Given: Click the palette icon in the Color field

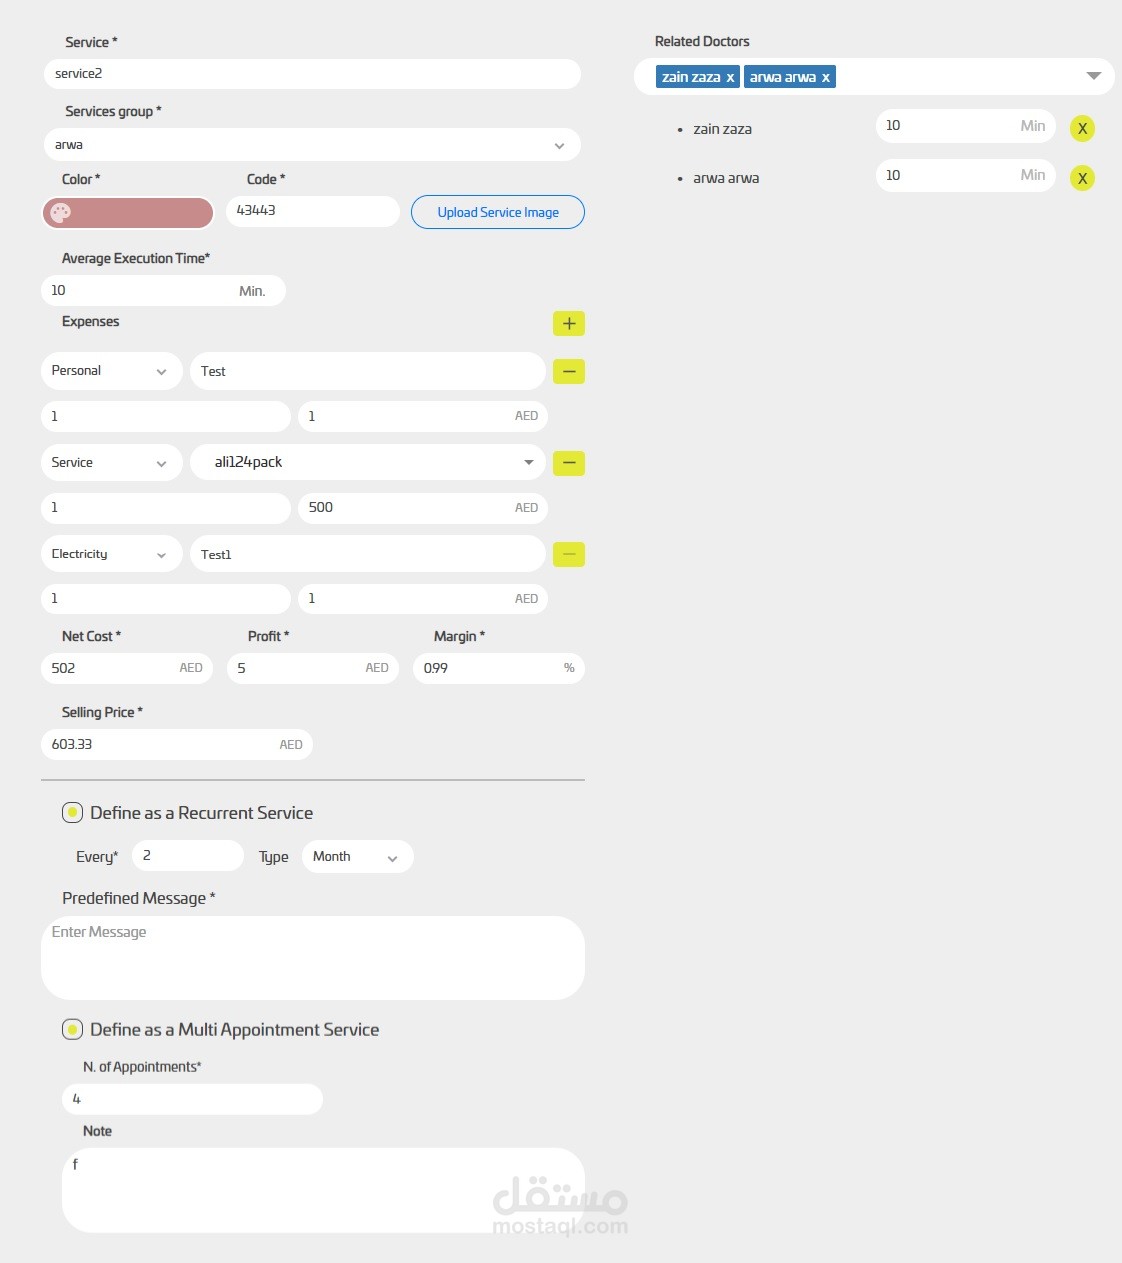Looking at the screenshot, I should [x=62, y=212].
